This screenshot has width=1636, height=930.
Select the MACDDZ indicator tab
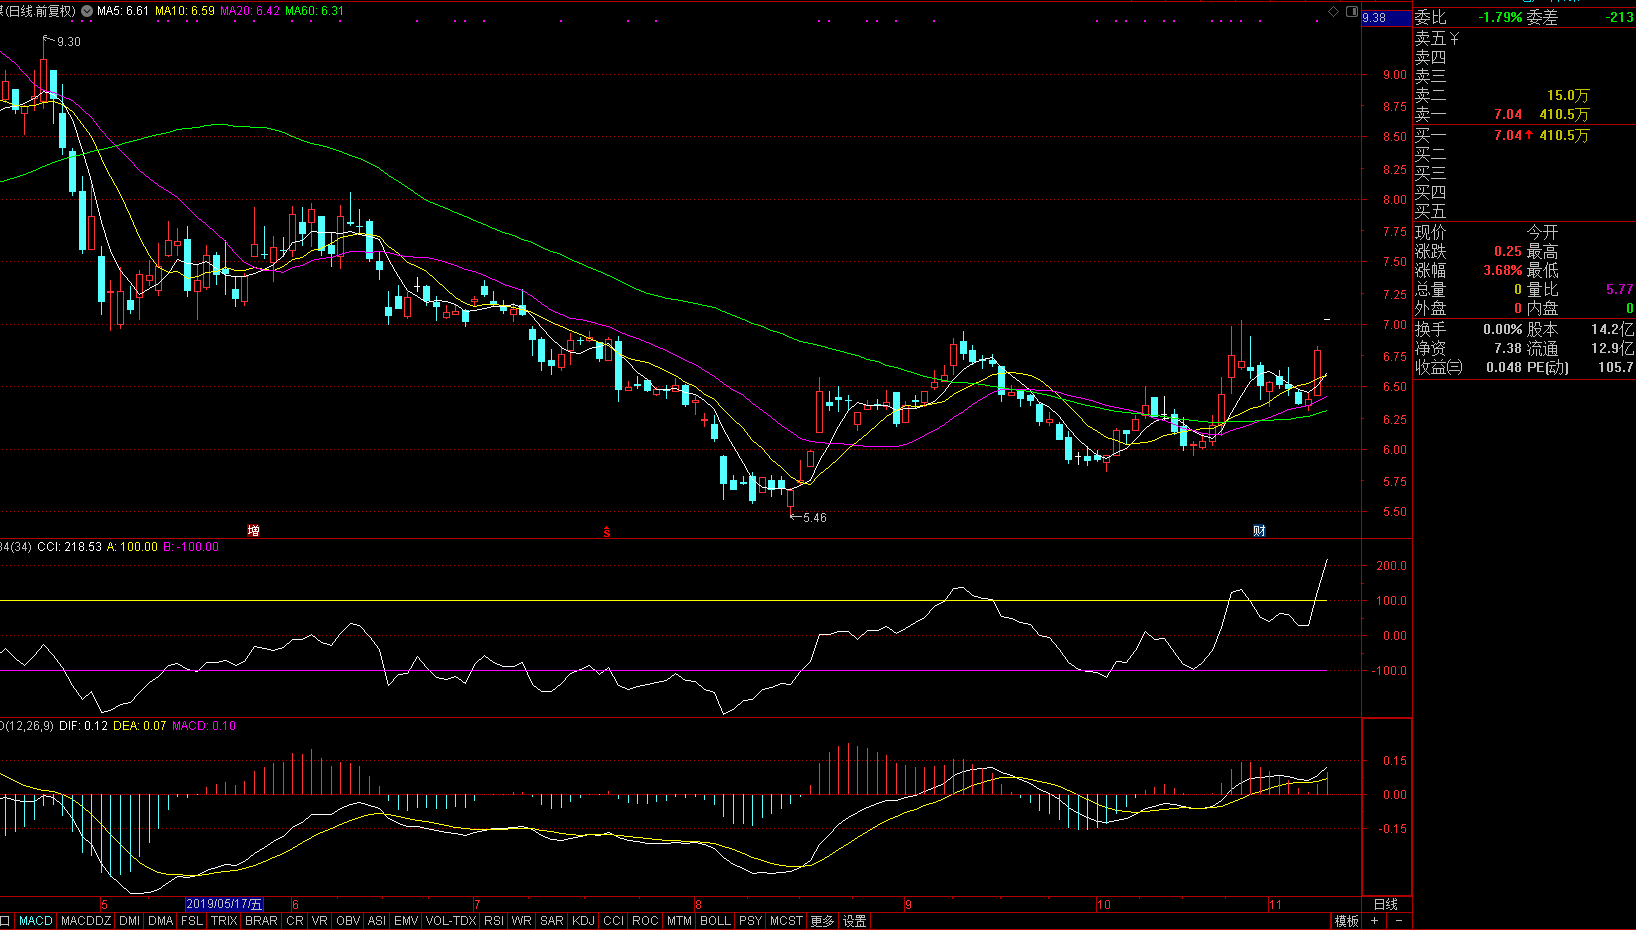click(86, 921)
